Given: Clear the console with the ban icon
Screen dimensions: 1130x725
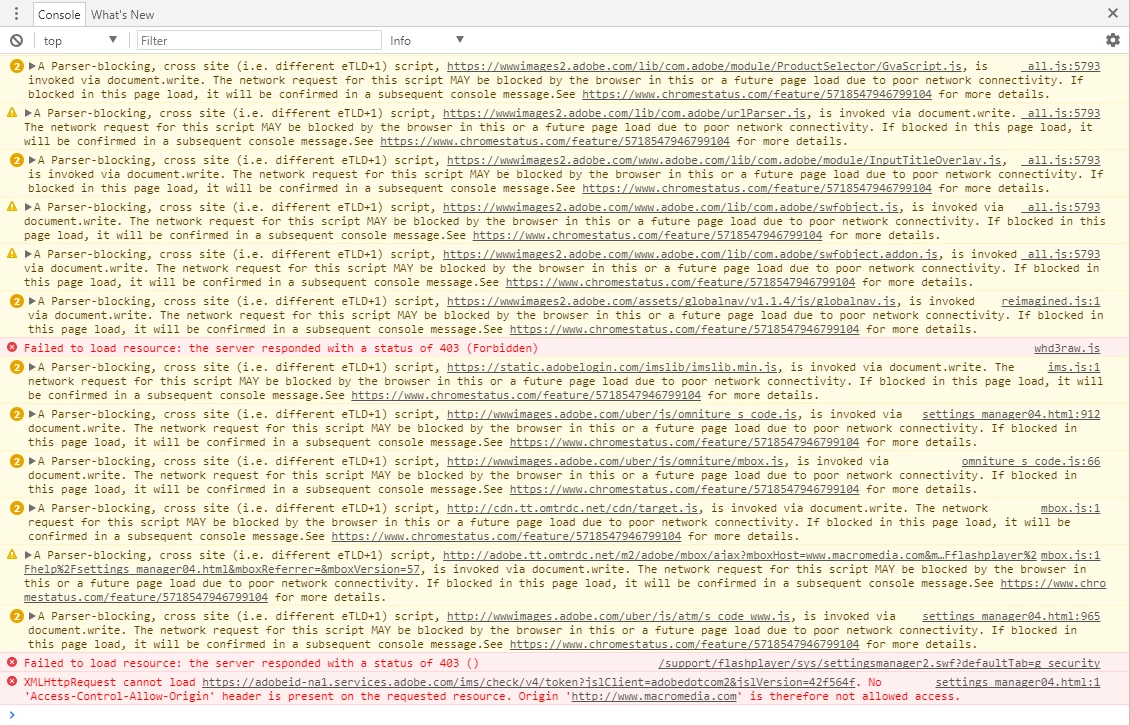Looking at the screenshot, I should [16, 40].
